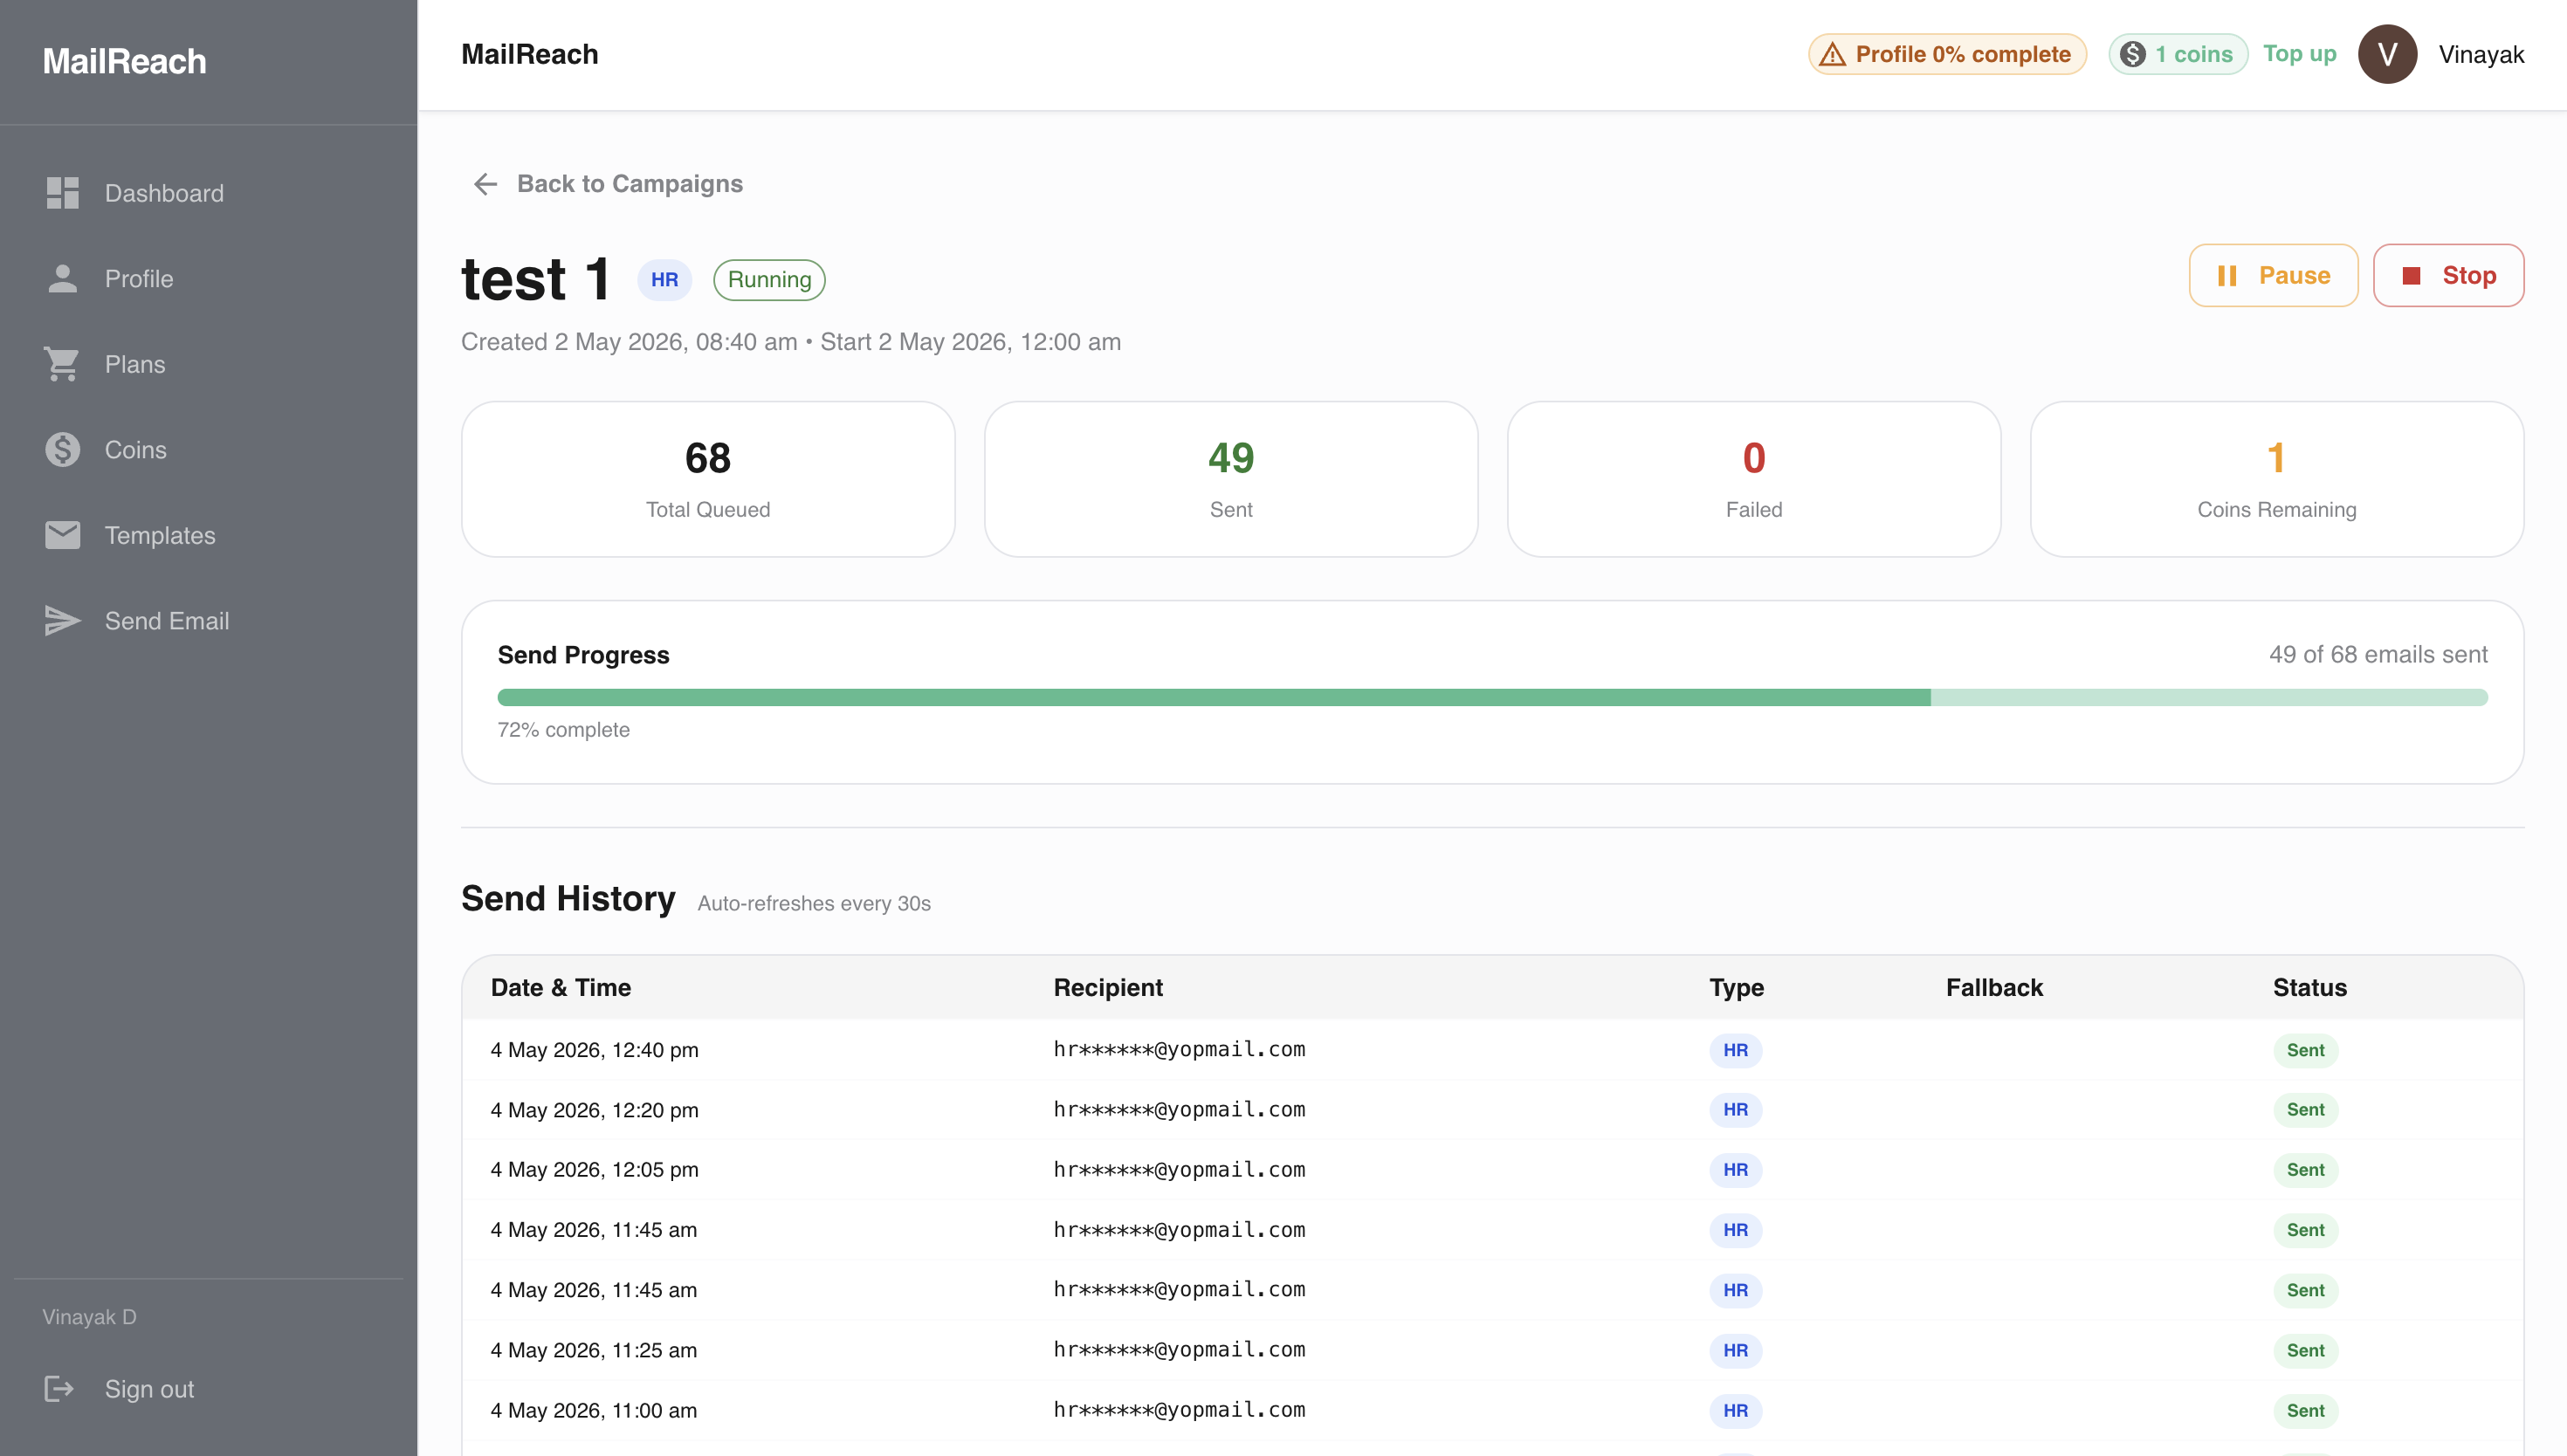Click the 72% complete label
2567x1456 pixels.
tap(563, 730)
